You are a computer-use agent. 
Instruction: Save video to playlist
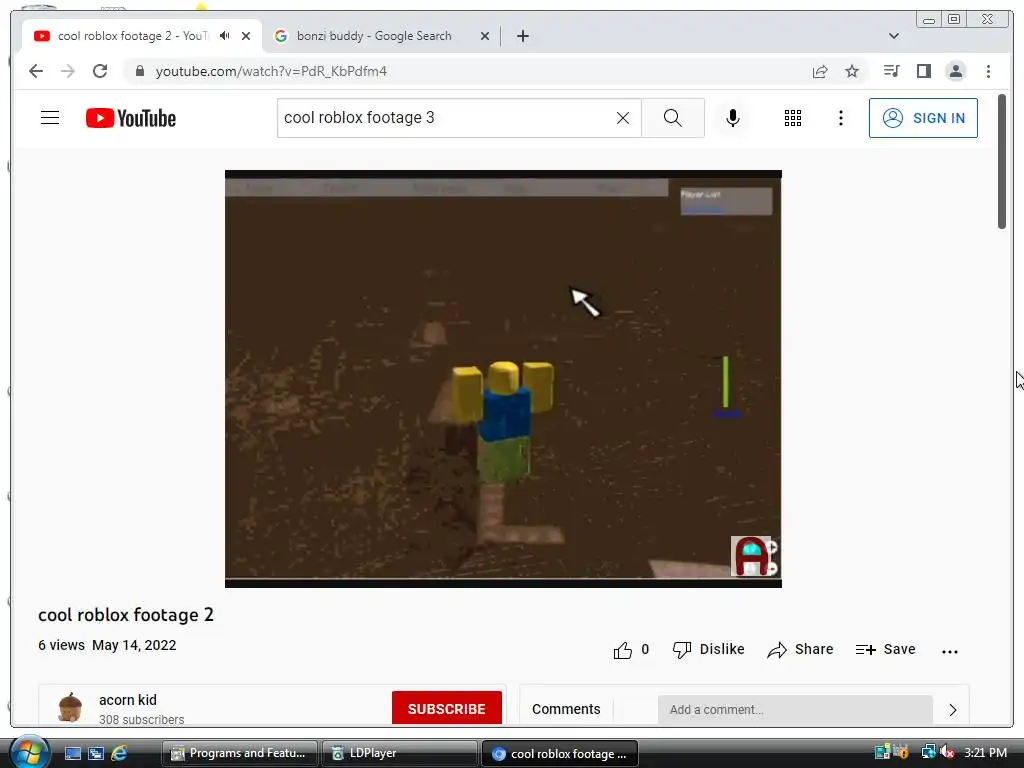[886, 650]
